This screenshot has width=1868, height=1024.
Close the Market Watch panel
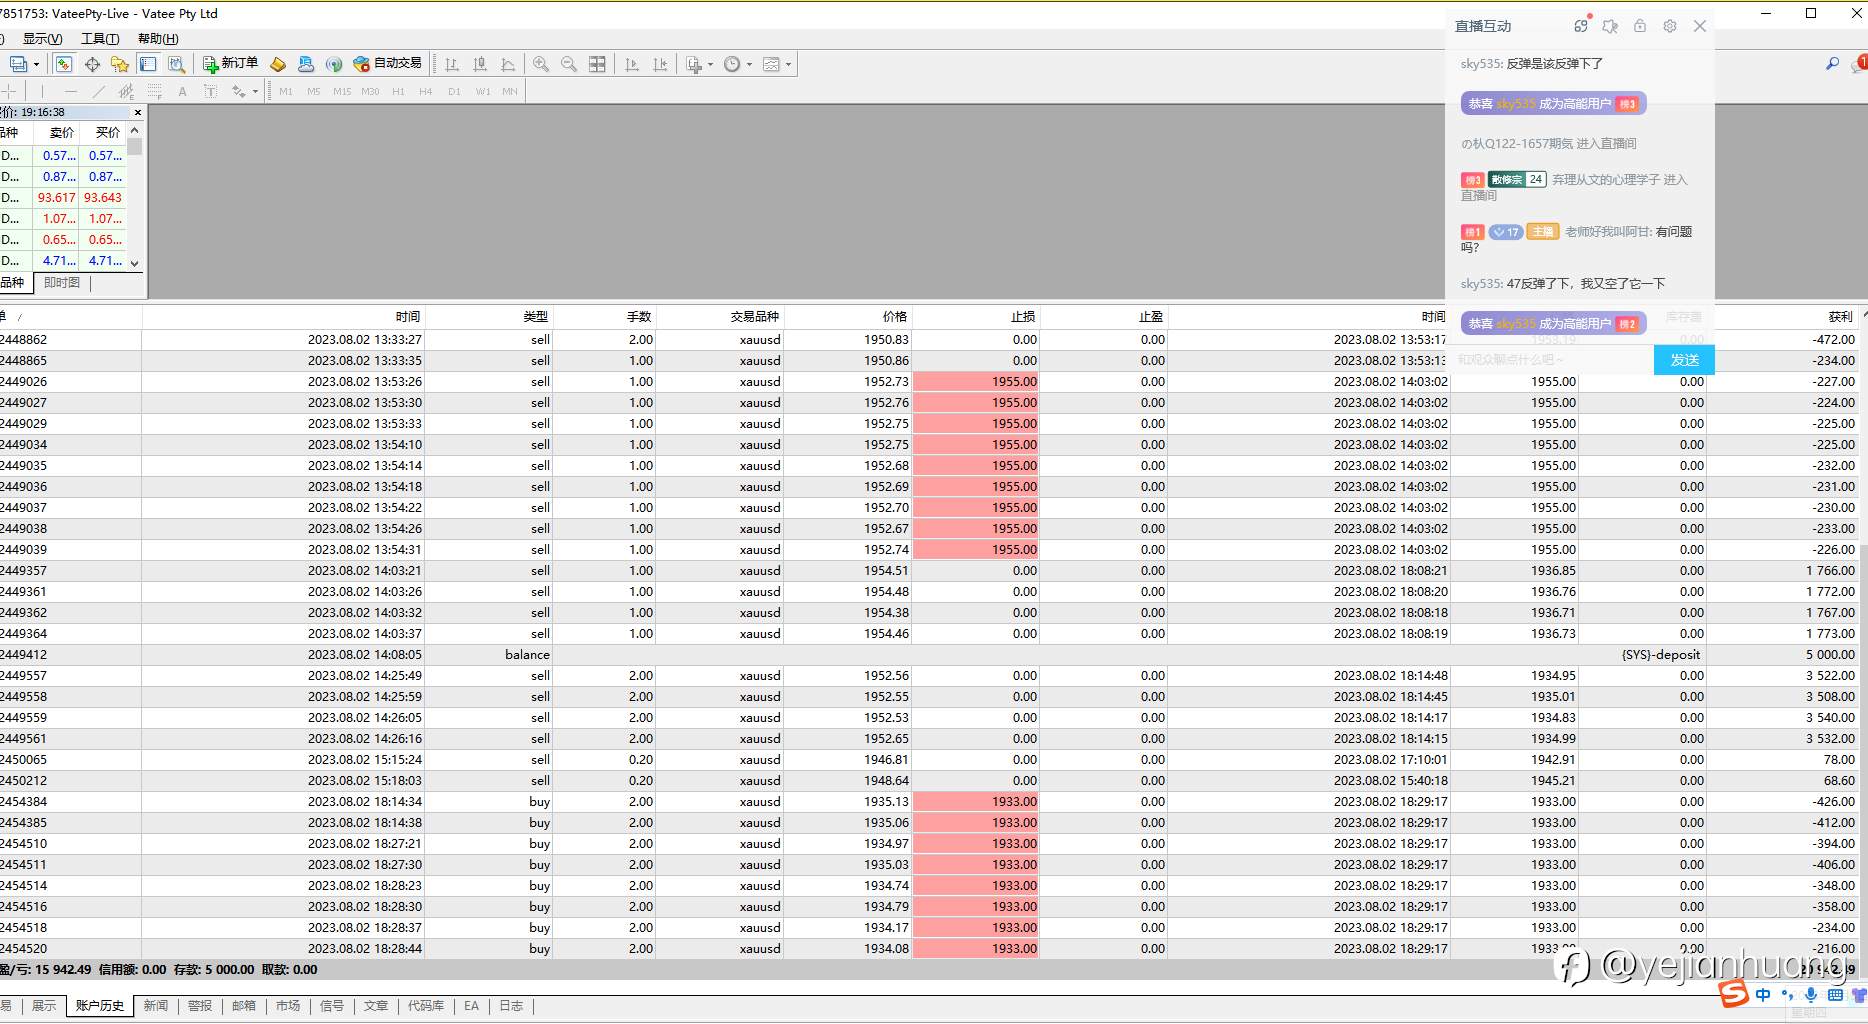point(138,112)
